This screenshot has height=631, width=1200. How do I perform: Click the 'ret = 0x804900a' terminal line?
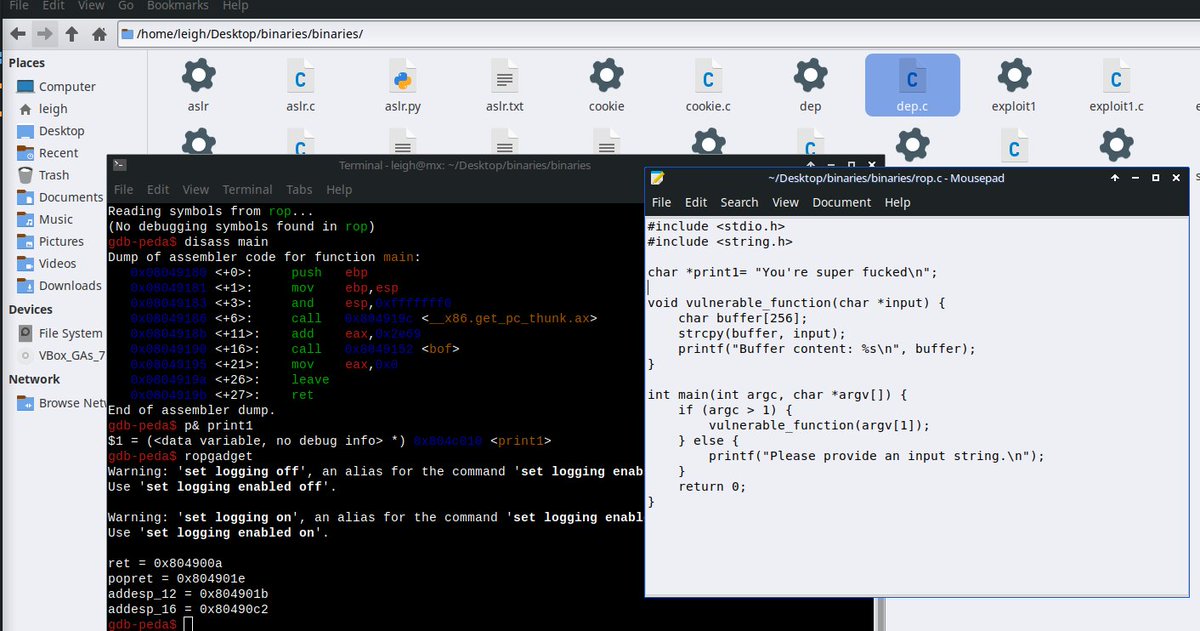click(x=165, y=563)
